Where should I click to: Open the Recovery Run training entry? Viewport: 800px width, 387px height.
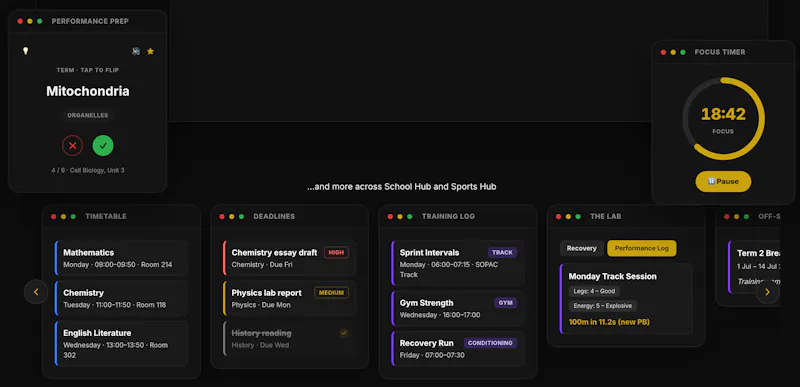[x=458, y=348]
